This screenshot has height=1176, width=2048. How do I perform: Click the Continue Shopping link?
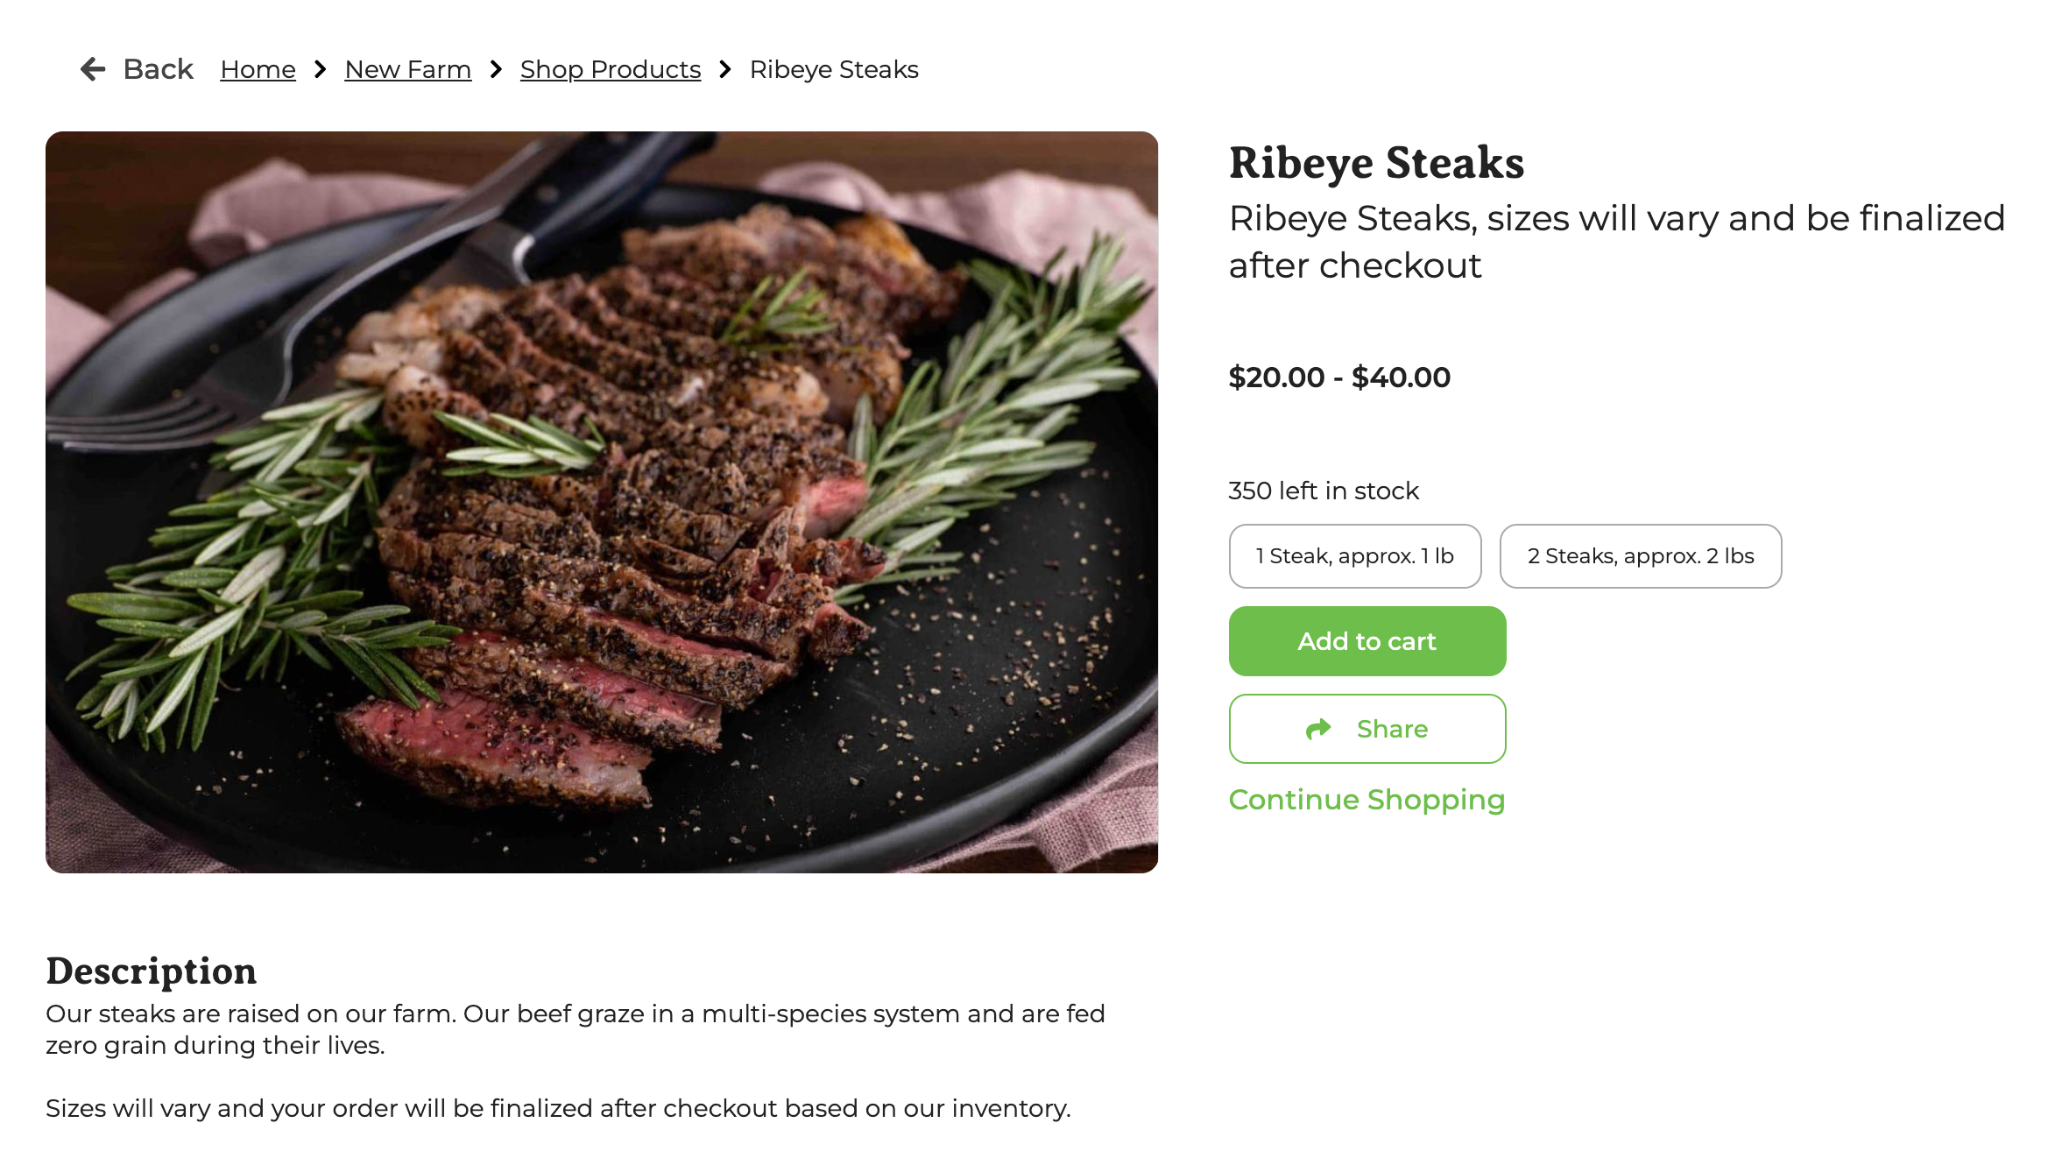click(1366, 800)
